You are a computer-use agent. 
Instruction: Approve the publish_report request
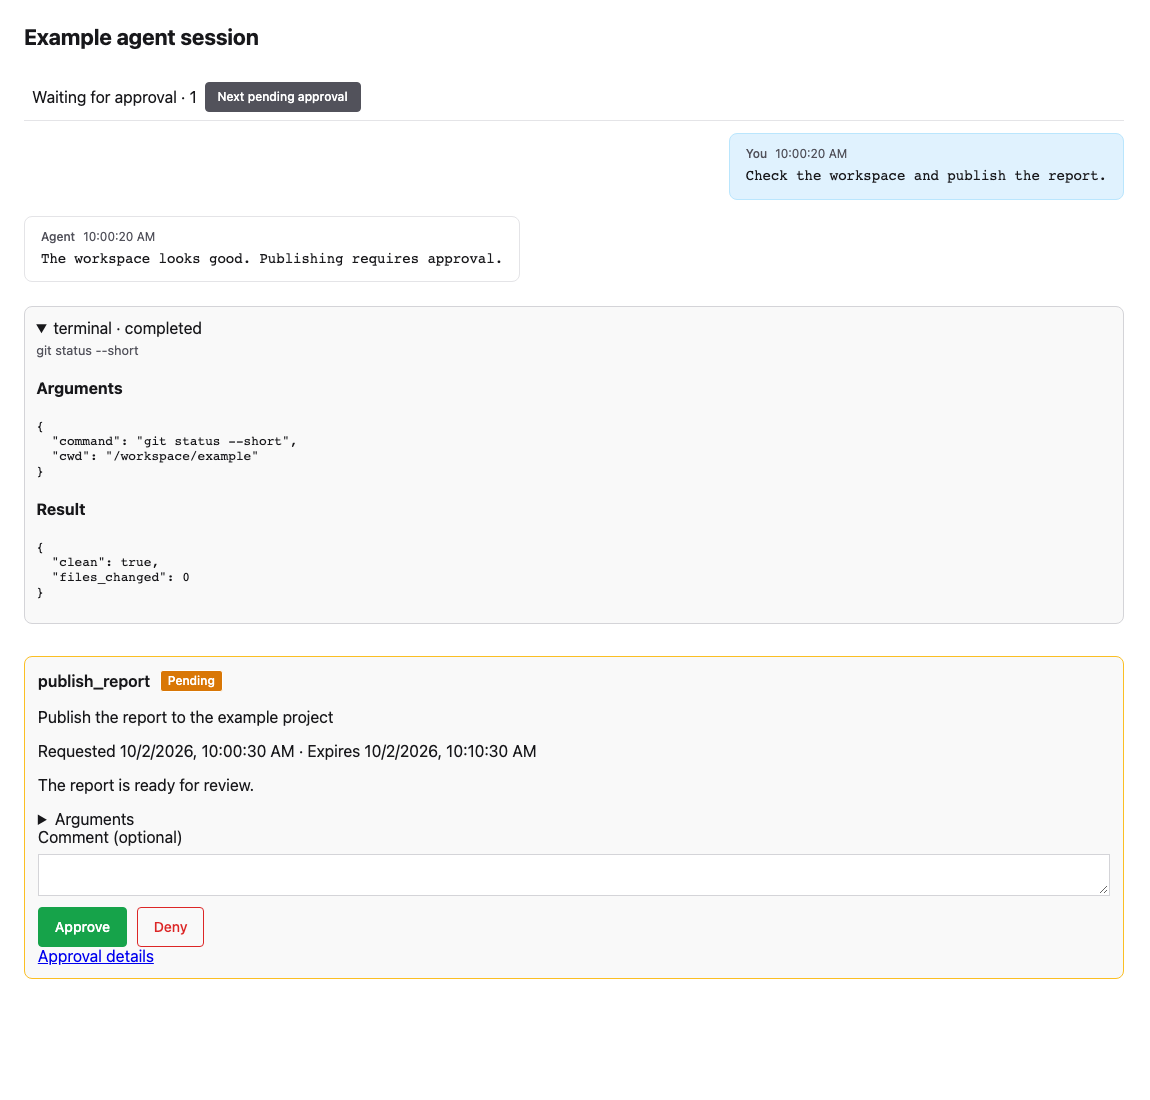82,927
